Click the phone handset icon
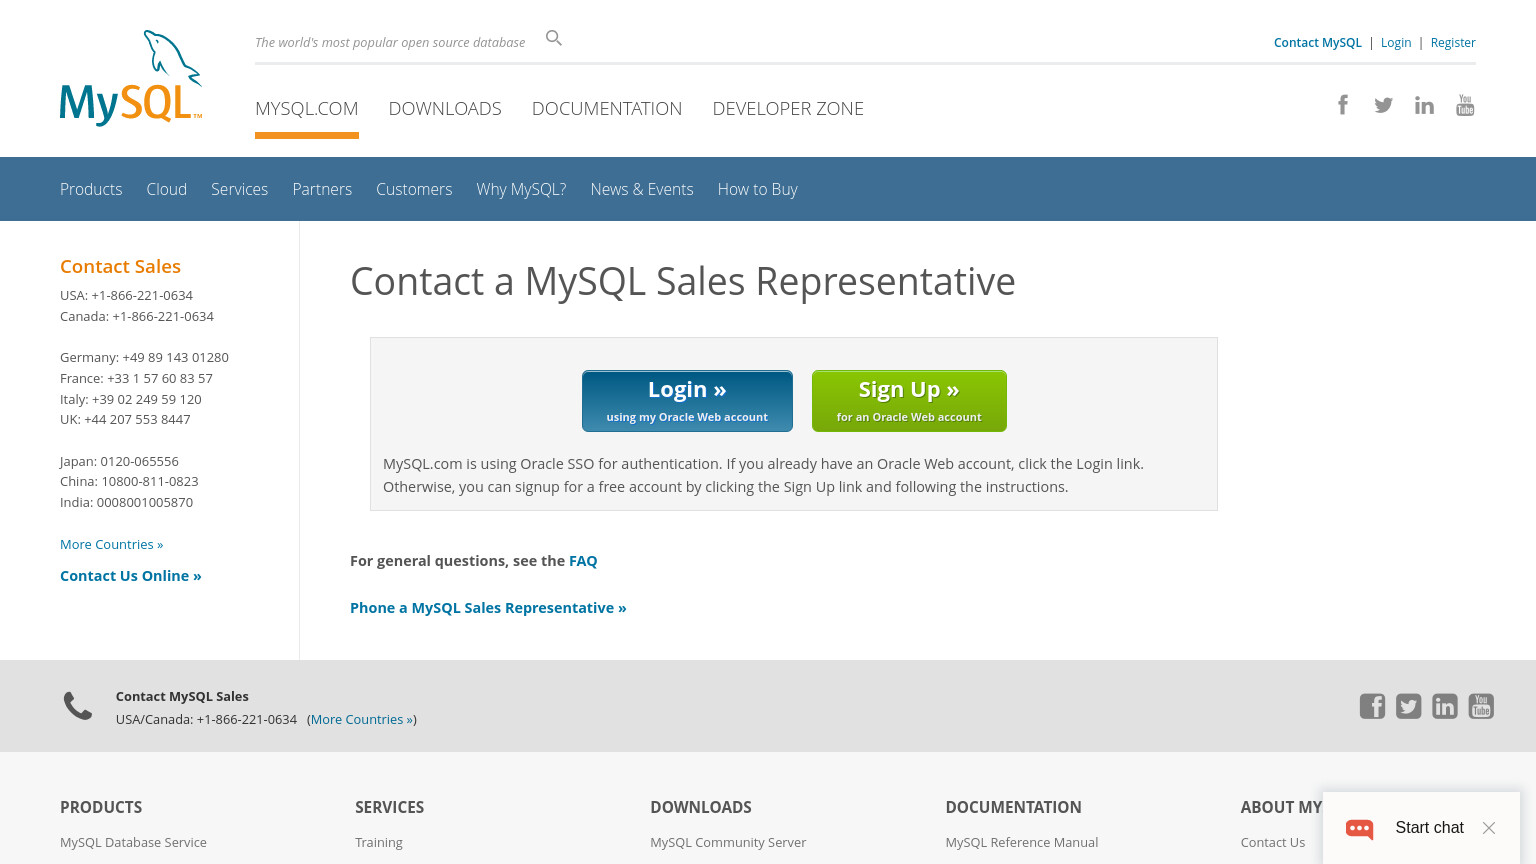 pyautogui.click(x=78, y=706)
